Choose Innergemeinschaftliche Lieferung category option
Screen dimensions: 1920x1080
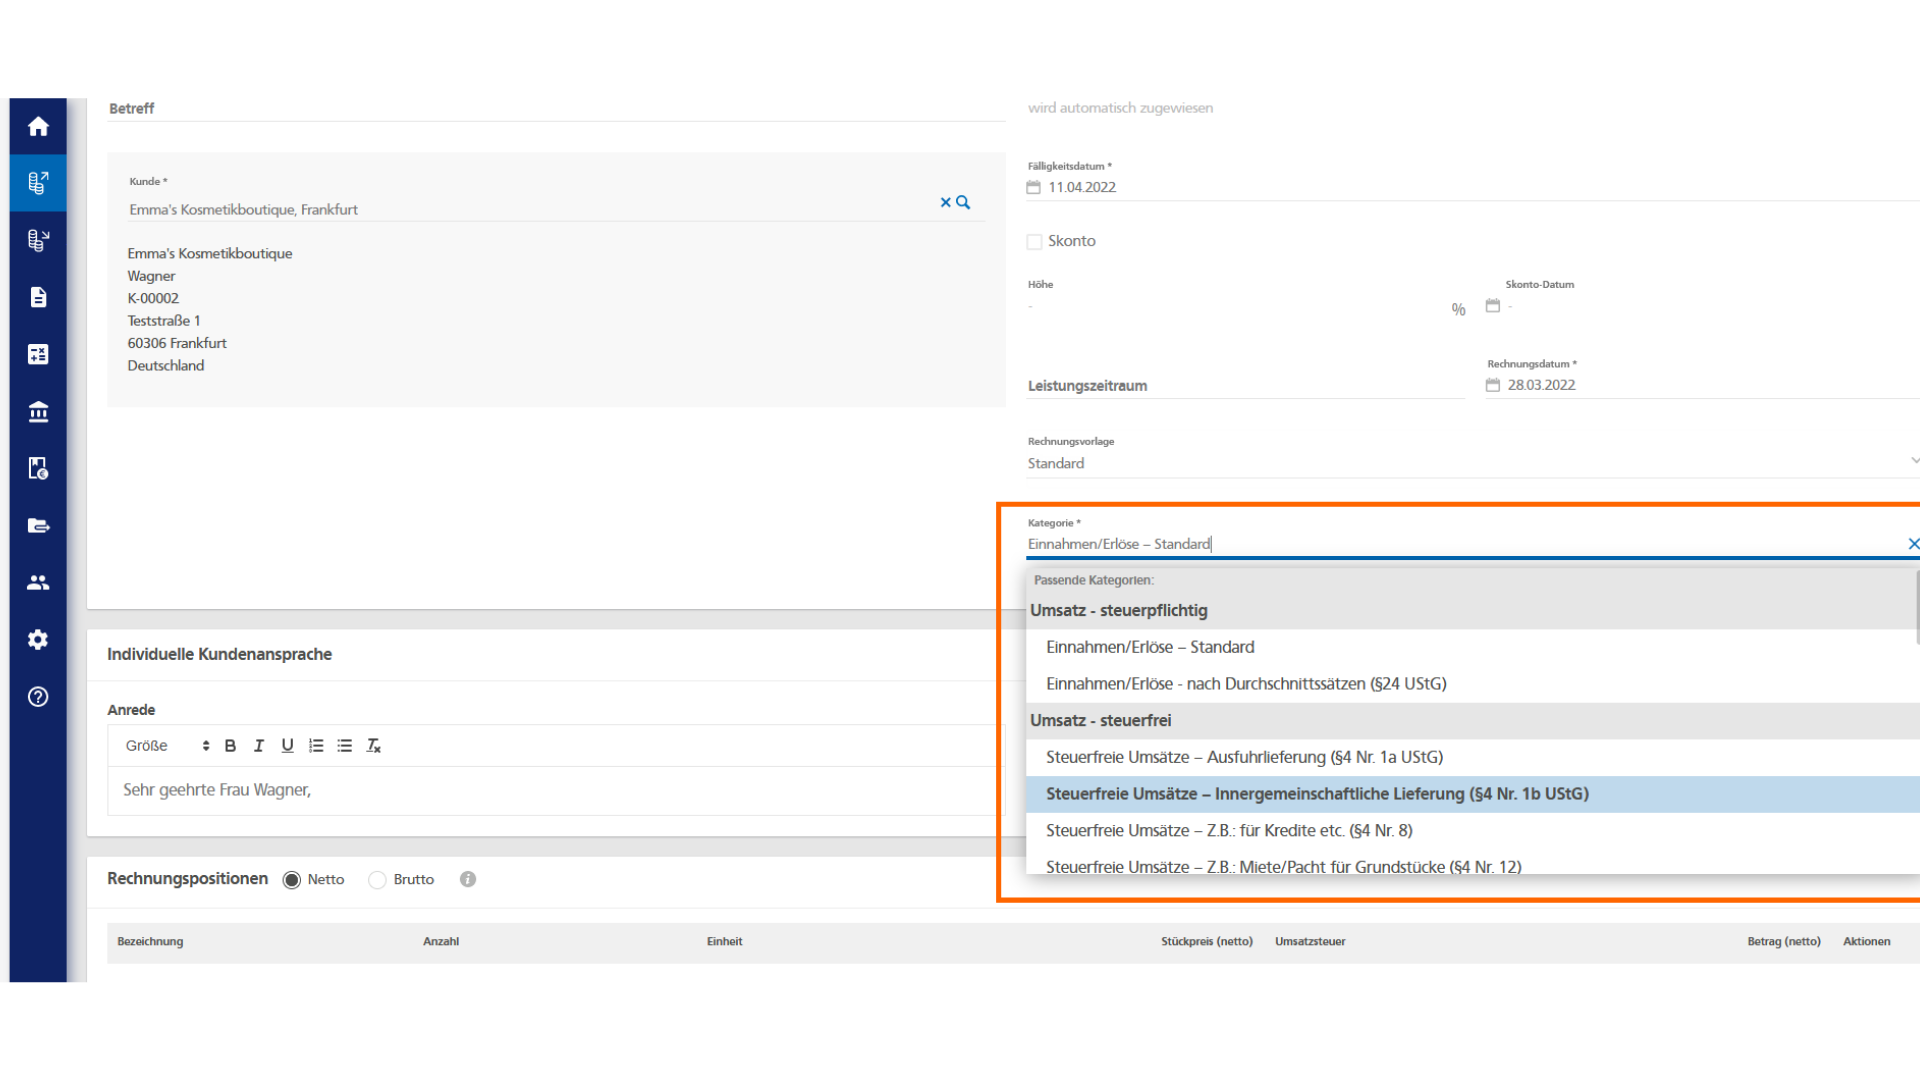point(1473,794)
